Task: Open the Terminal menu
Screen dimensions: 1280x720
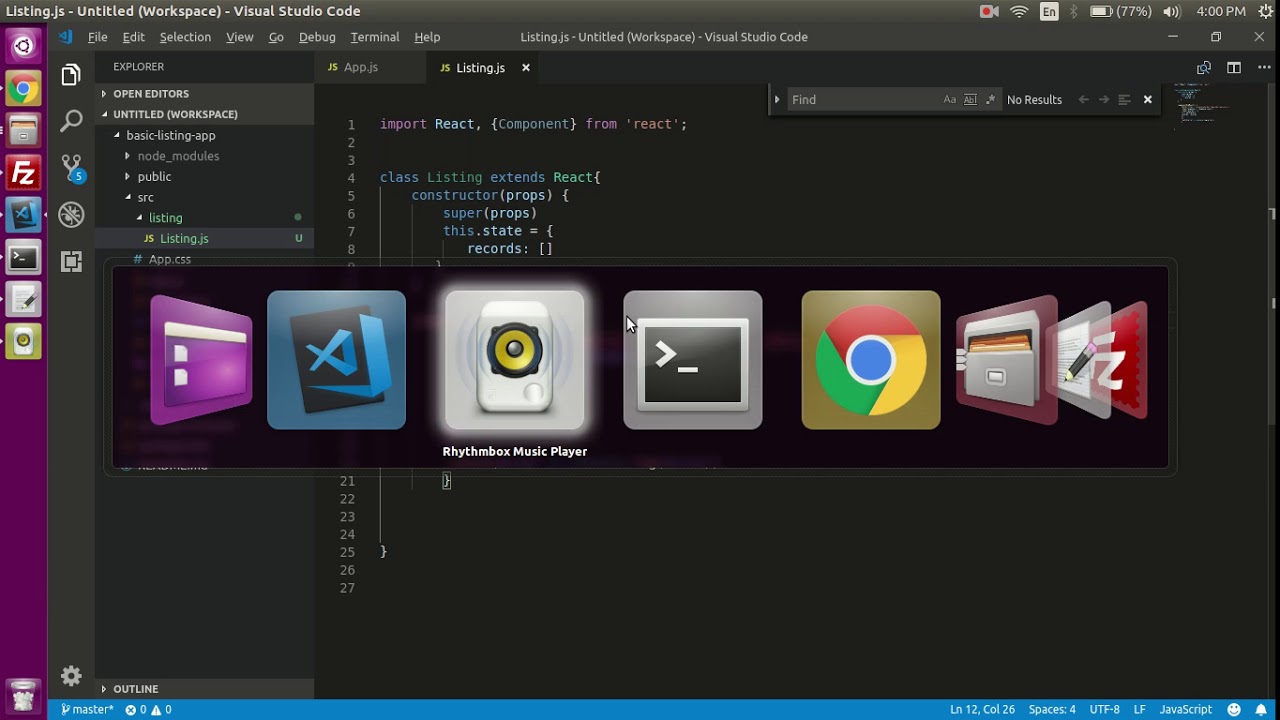Action: pyautogui.click(x=375, y=37)
